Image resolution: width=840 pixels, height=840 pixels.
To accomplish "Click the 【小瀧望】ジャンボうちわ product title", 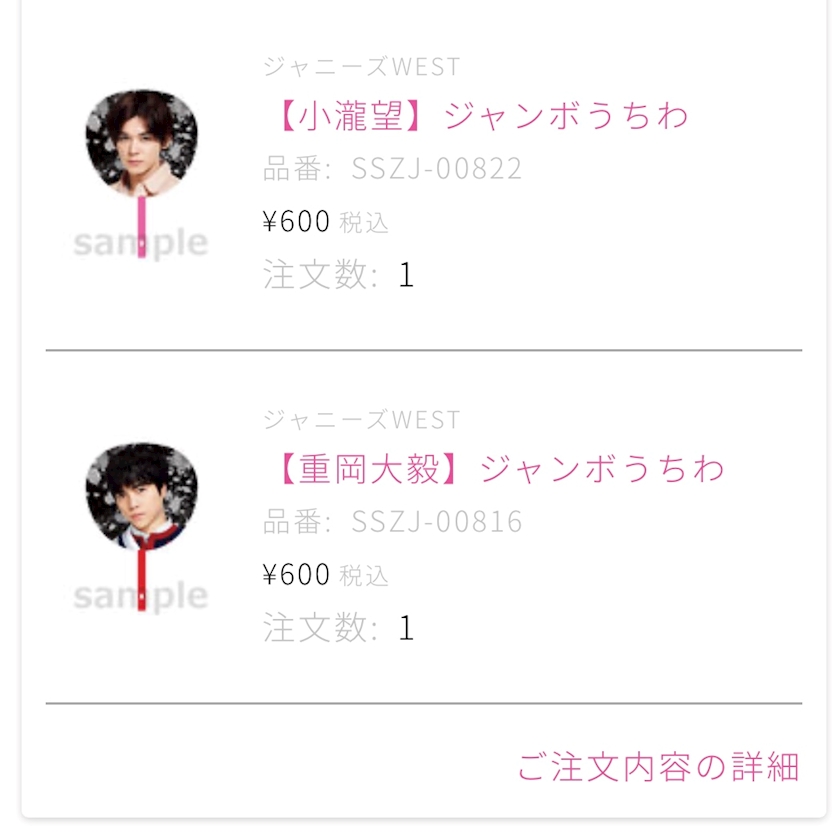I will [x=478, y=116].
